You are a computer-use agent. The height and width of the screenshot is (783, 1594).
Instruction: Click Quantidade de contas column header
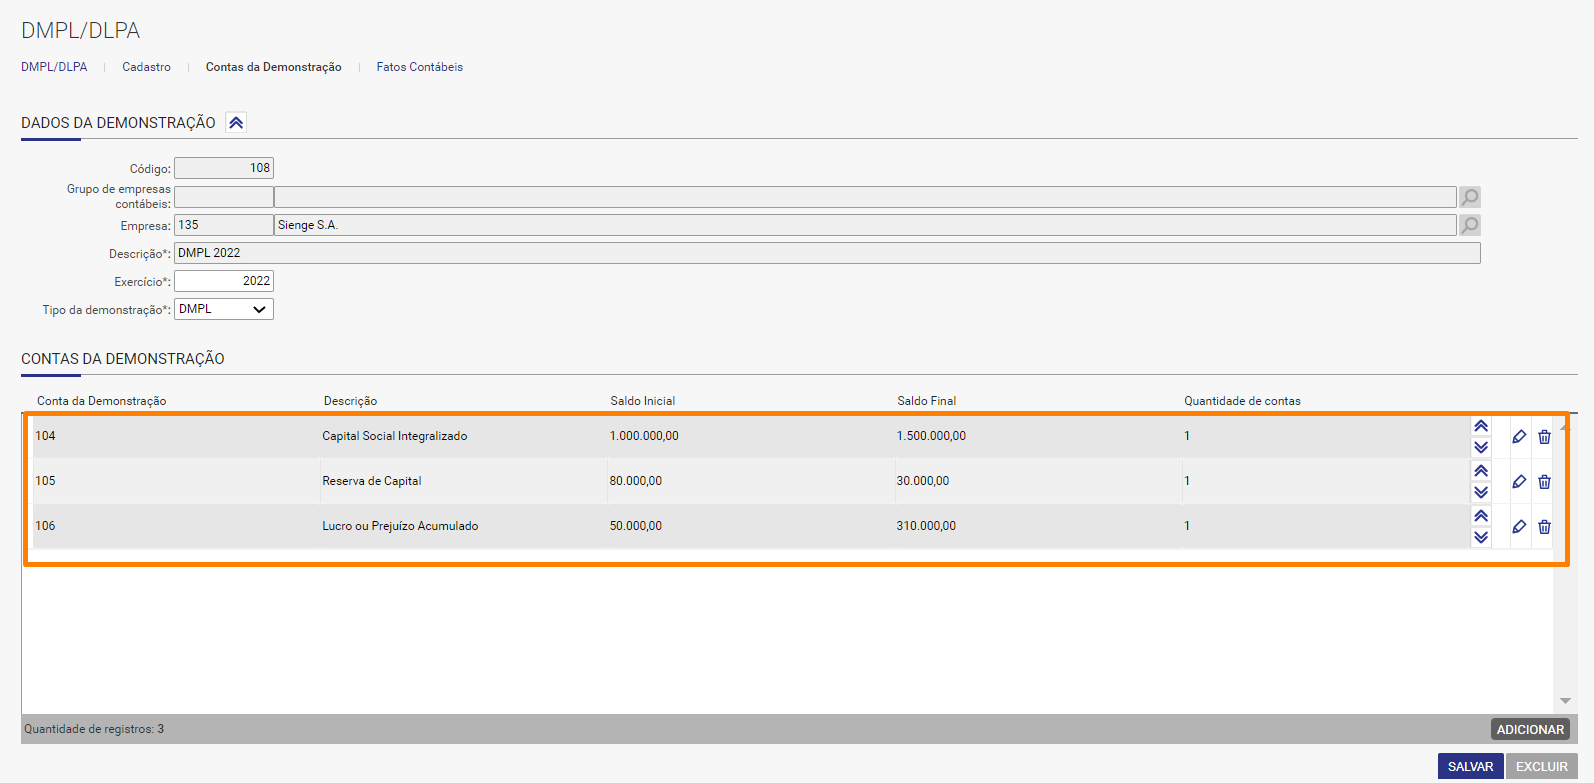[1242, 401]
